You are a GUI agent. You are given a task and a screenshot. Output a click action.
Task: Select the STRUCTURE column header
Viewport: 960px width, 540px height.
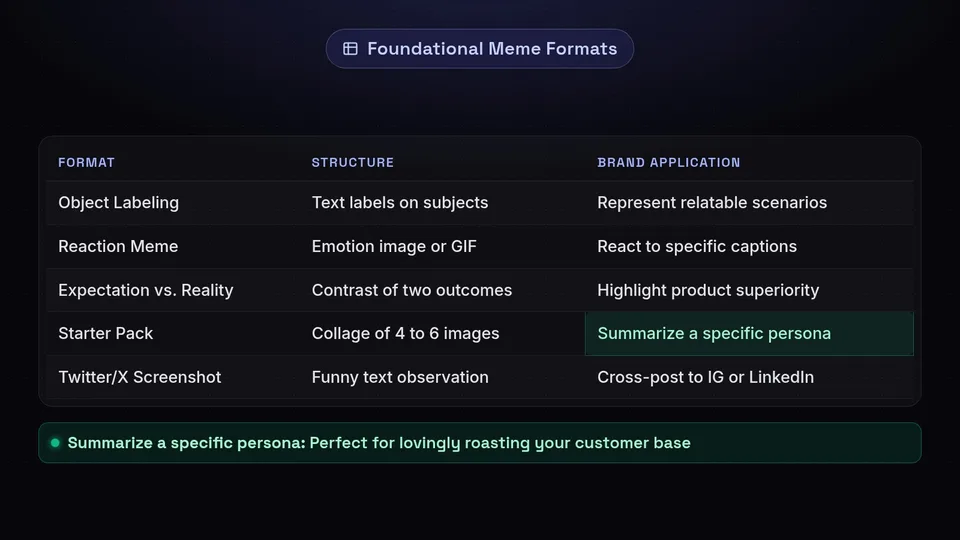(353, 162)
